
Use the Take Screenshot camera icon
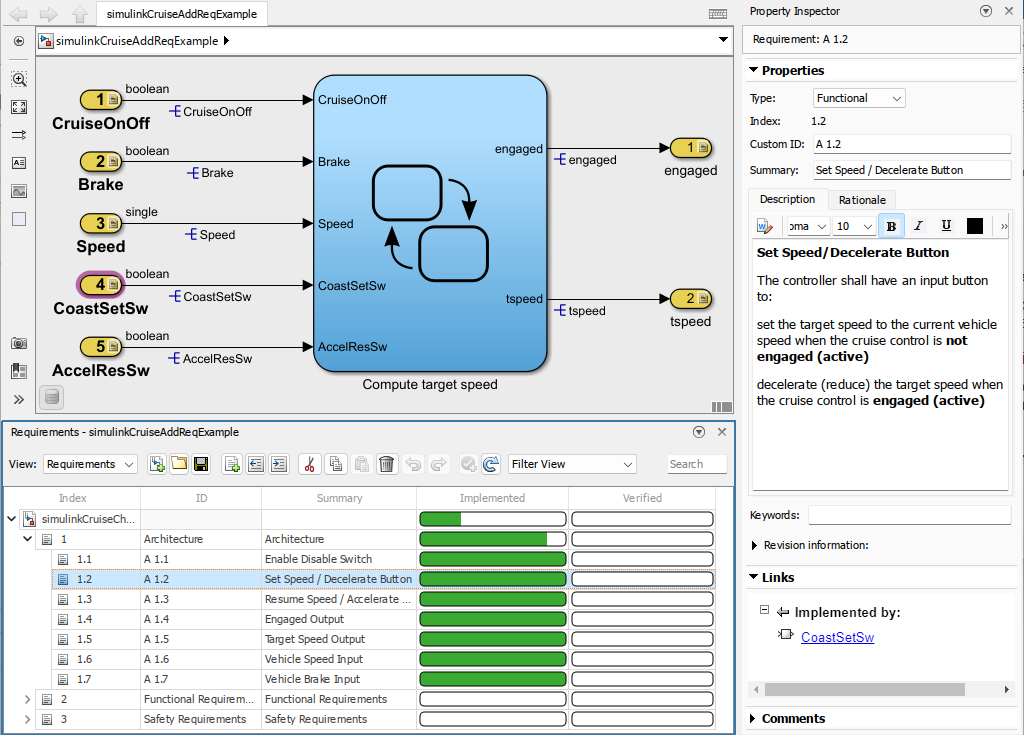click(18, 343)
